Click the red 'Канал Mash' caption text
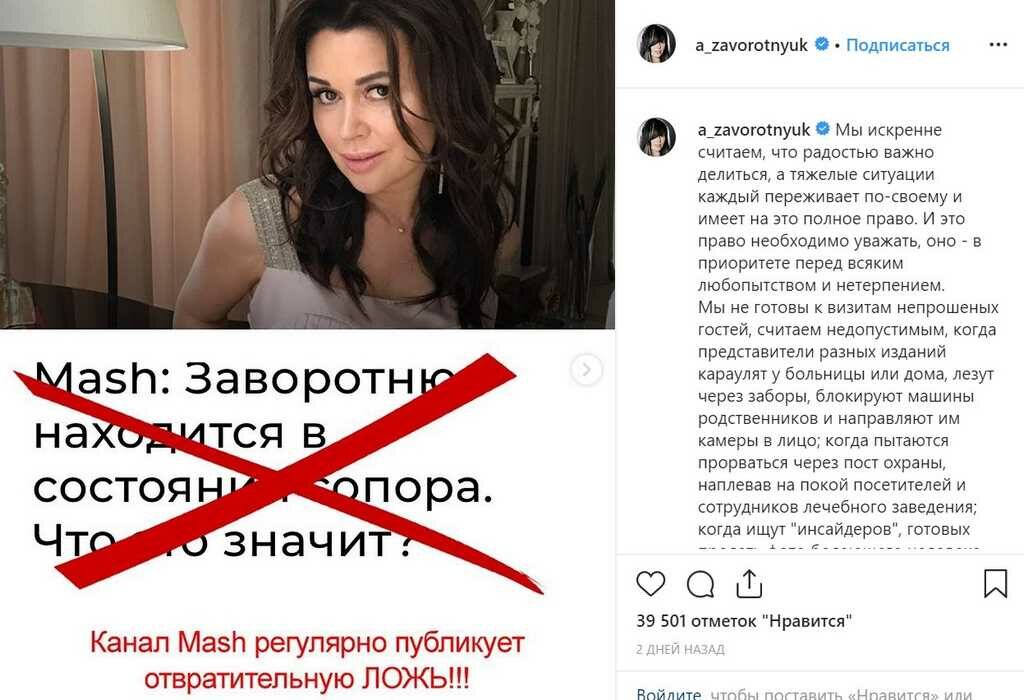Screen dimensions: 1024x700 click(x=307, y=661)
